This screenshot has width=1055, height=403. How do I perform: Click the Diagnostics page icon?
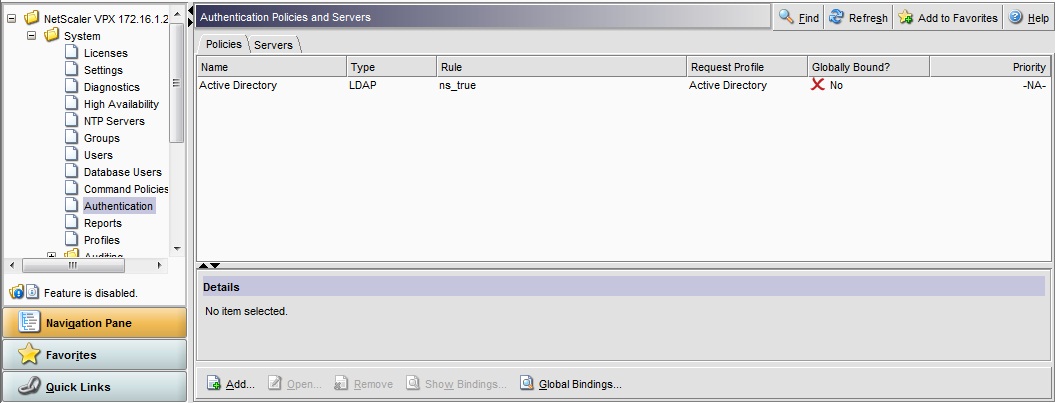pyautogui.click(x=71, y=86)
